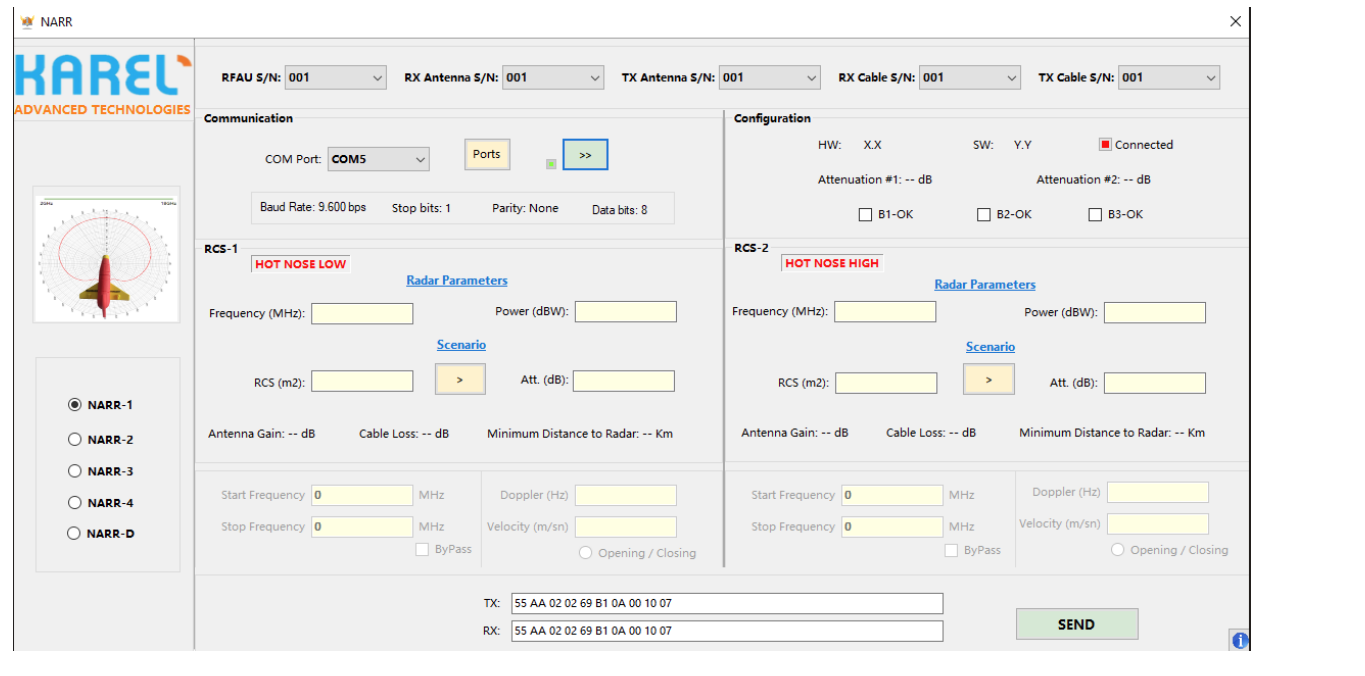Viewport: 1365px width, 676px height.
Task: Click the antenna radiation pattern thumbnail
Action: [x=106, y=255]
